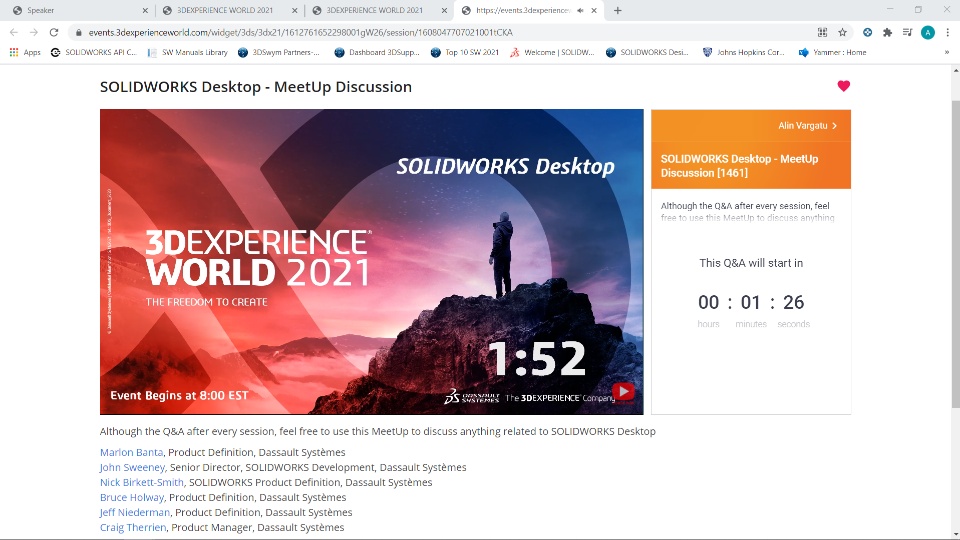
Task: Click the YouTube play logo on video
Action: pos(623,392)
